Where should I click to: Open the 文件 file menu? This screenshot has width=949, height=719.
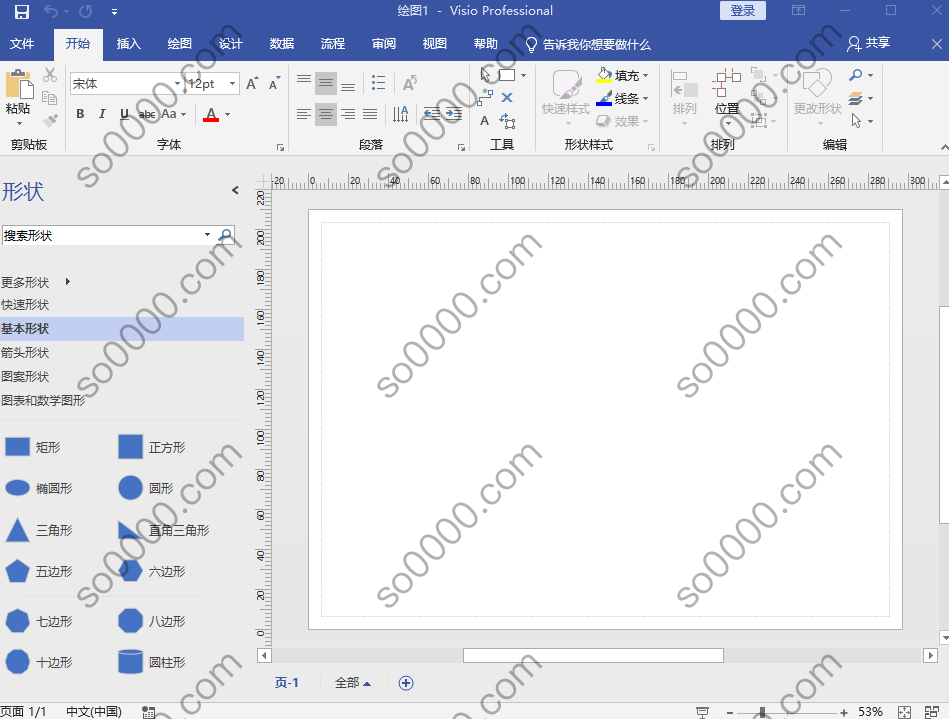point(22,44)
